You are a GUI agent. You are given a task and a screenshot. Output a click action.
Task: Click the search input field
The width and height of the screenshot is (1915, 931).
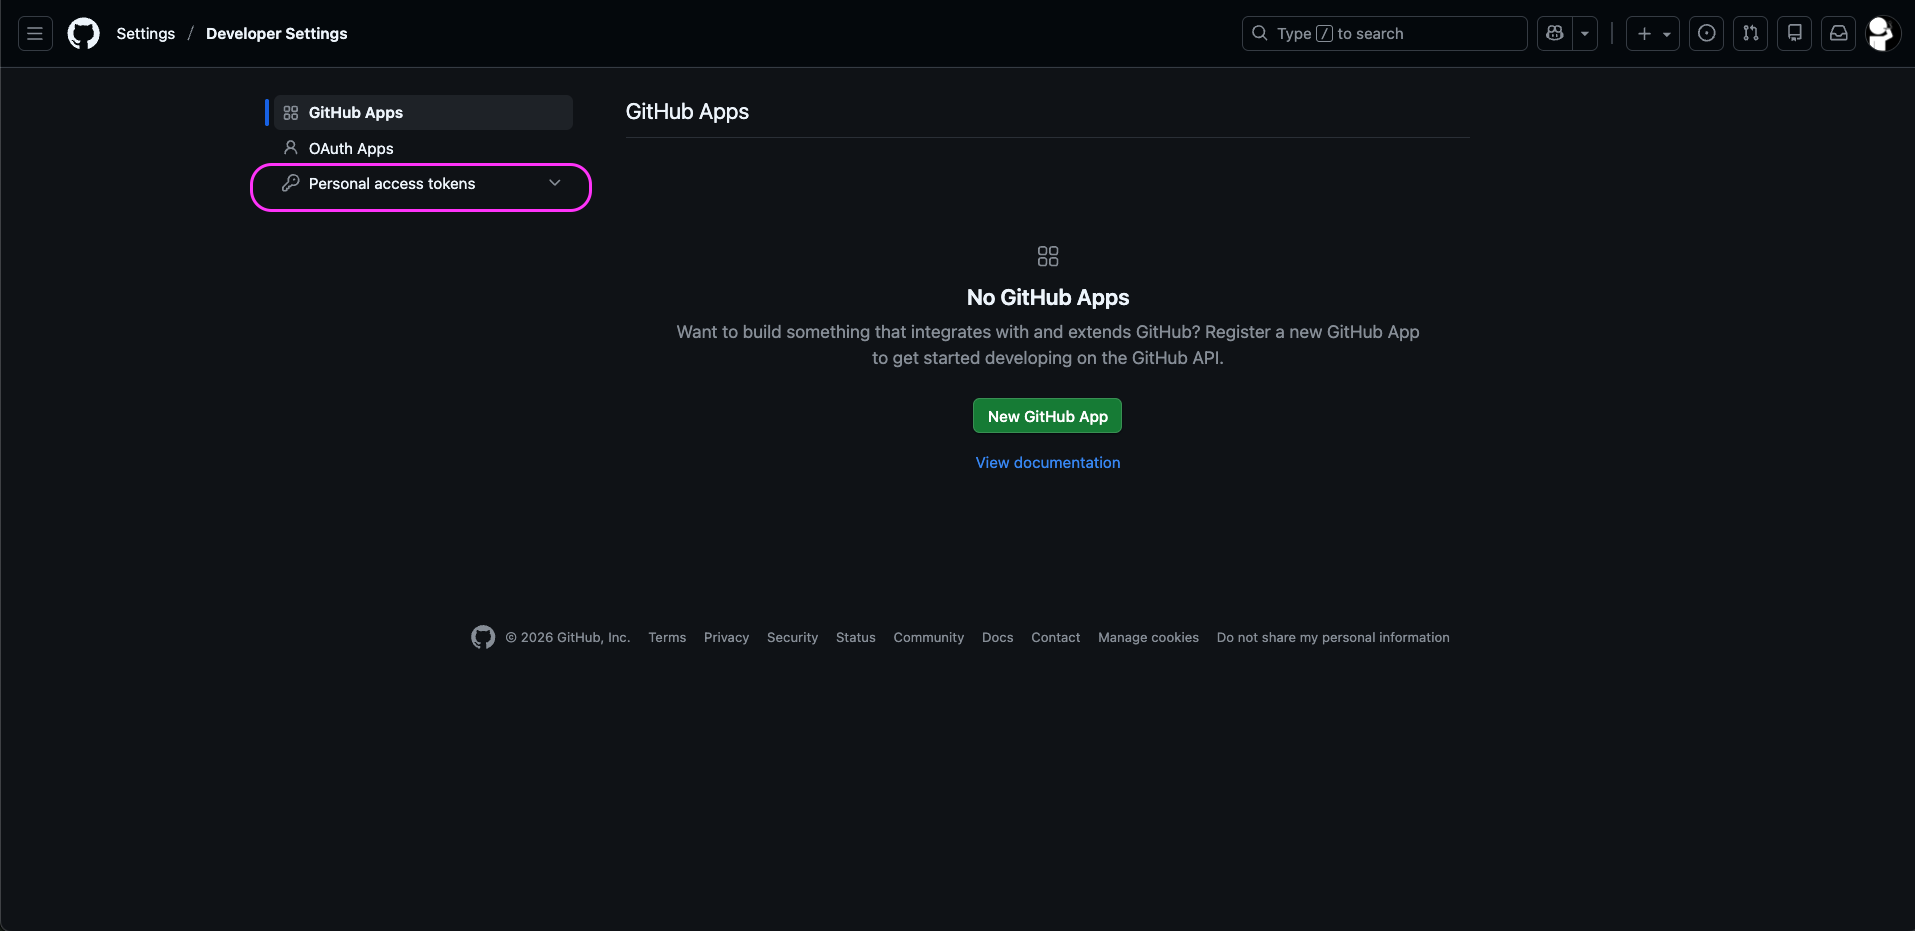[x=1384, y=34]
